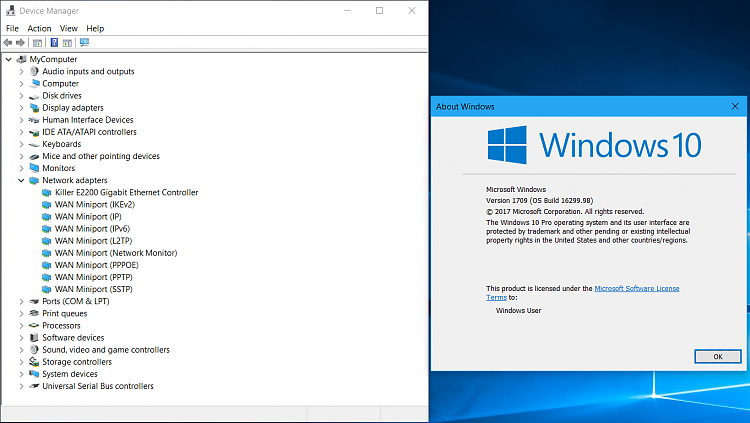This screenshot has width=750, height=423.
Task: Click the IDE ATA/ATAPI controllers icon
Action: [x=34, y=133]
